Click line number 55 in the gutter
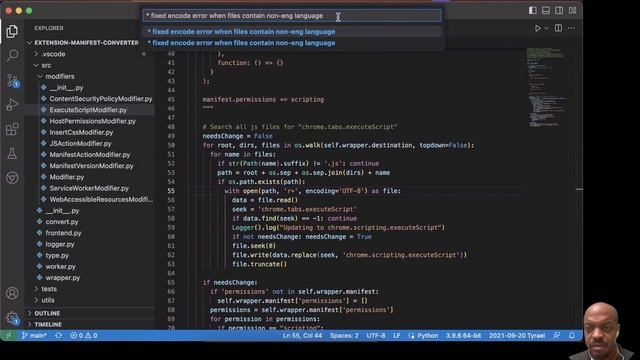This screenshot has width=640, height=360. [x=171, y=191]
